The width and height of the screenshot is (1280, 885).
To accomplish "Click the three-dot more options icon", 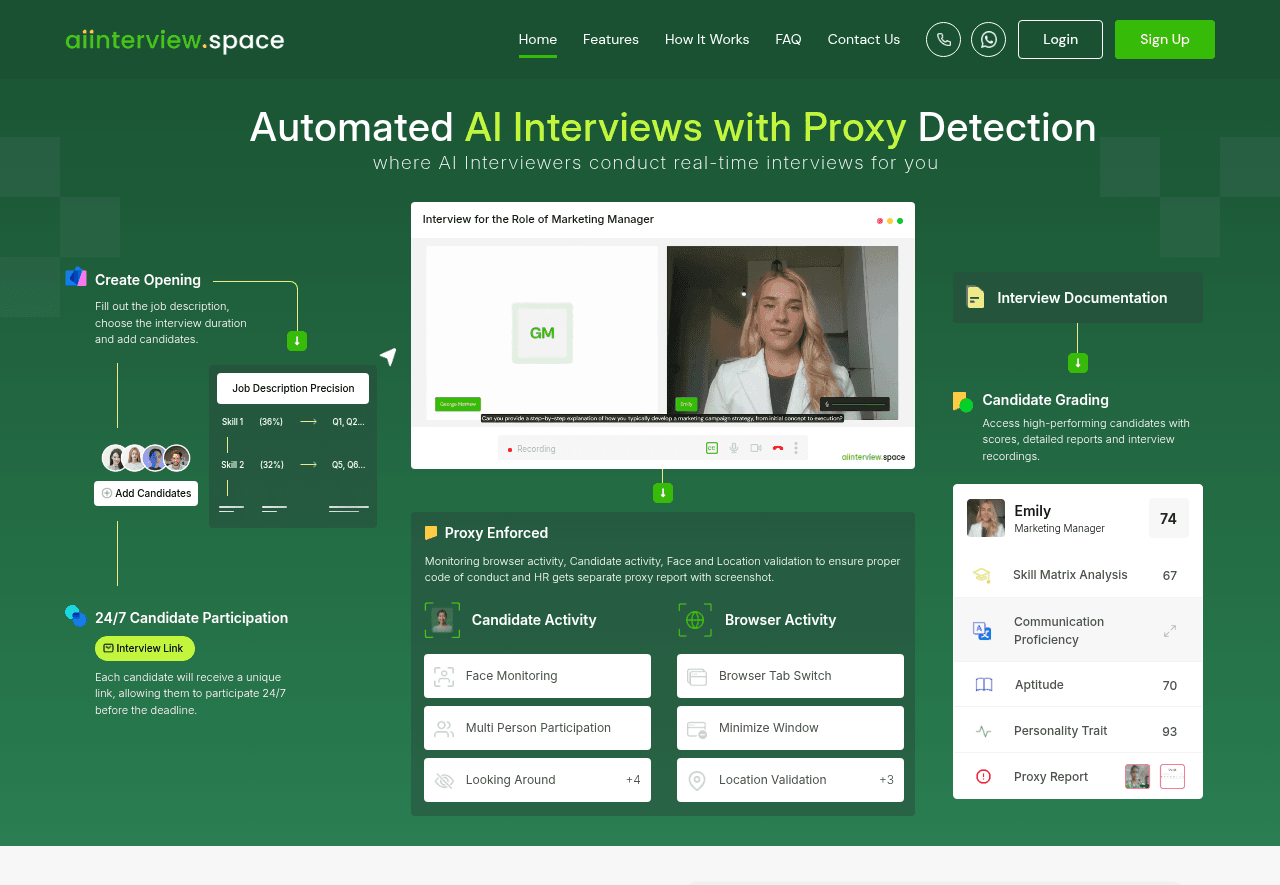I will pyautogui.click(x=796, y=448).
